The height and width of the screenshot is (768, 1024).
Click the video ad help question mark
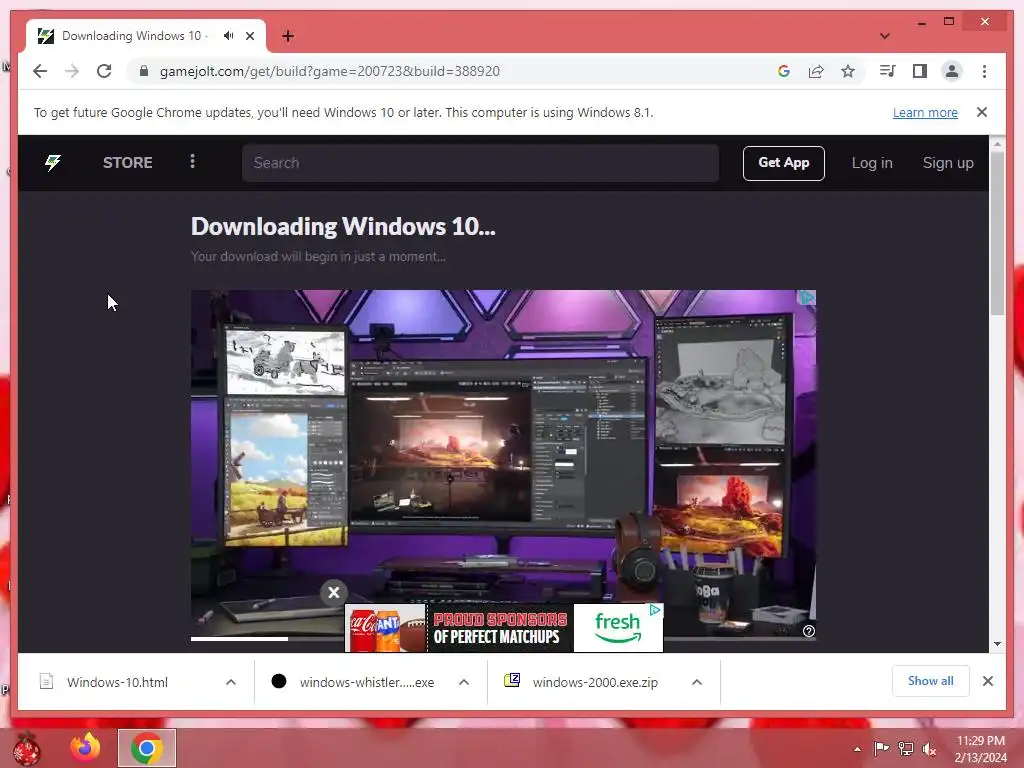(x=808, y=631)
